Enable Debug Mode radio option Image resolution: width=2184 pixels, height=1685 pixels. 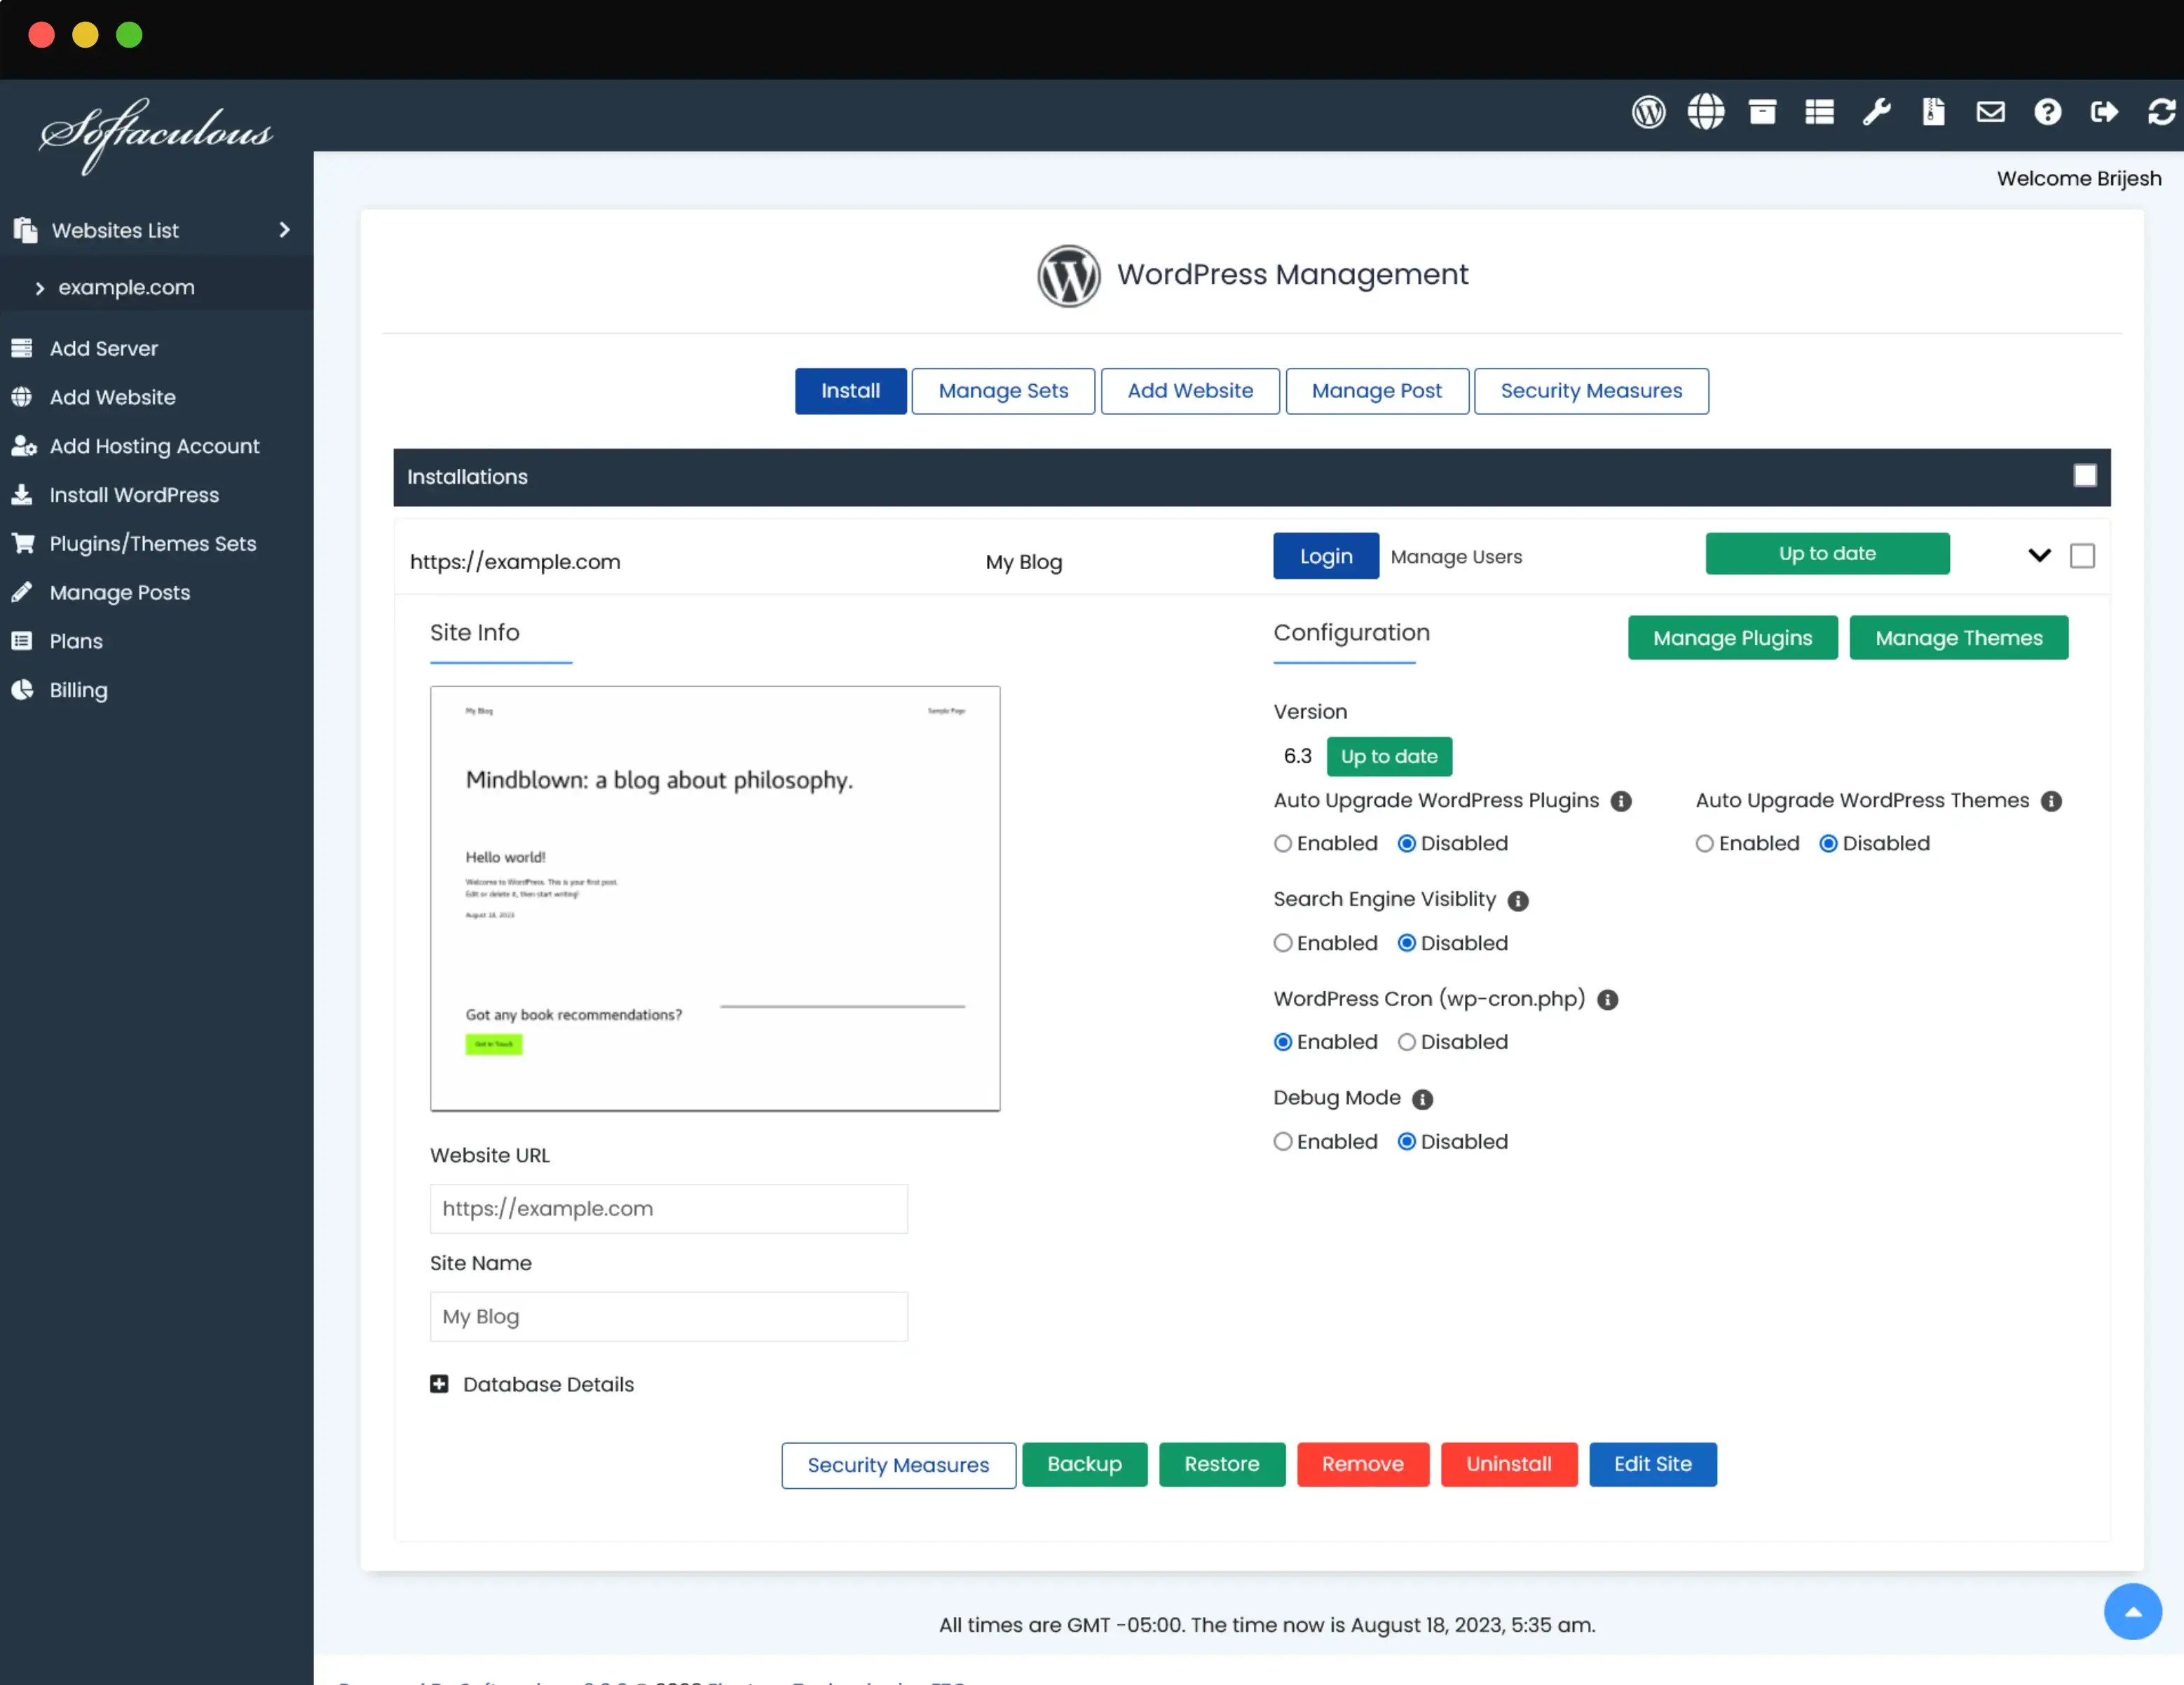click(x=1283, y=1142)
